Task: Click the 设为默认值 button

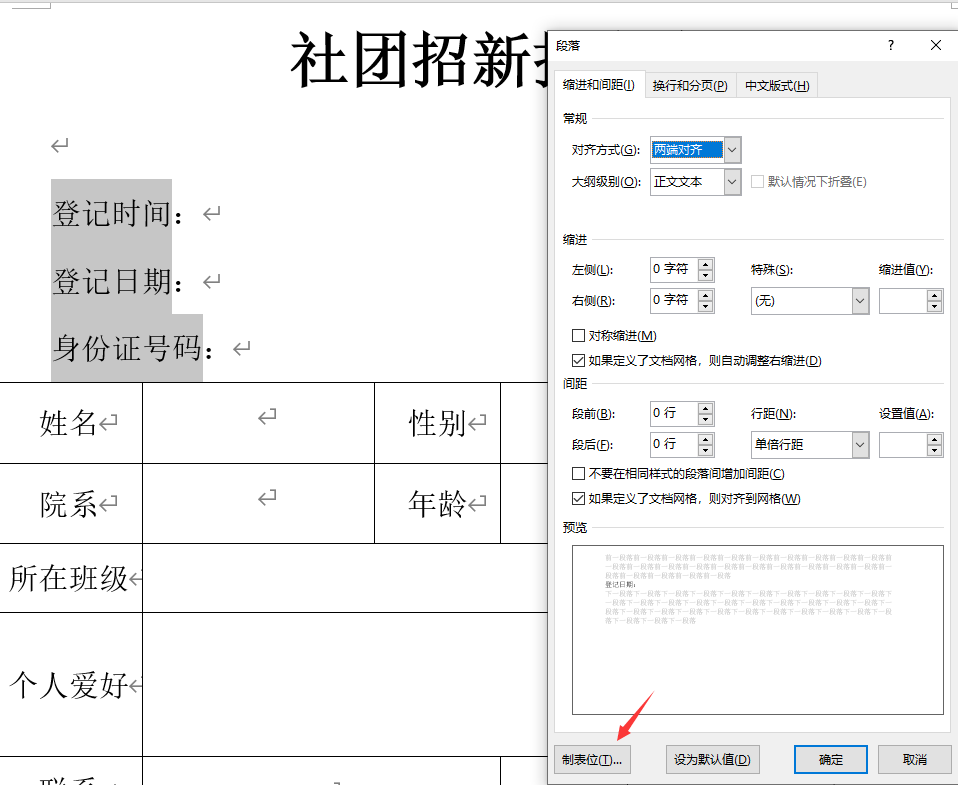Action: point(712,759)
